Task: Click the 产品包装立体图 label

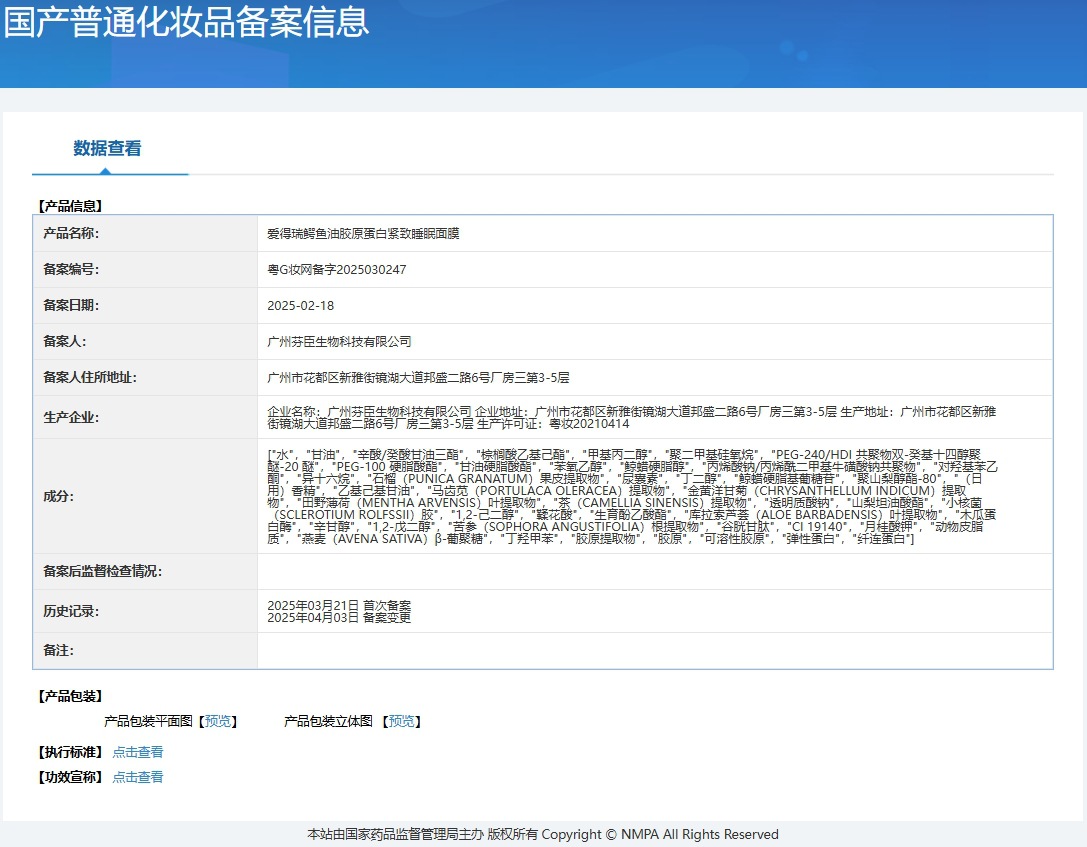Action: [329, 722]
